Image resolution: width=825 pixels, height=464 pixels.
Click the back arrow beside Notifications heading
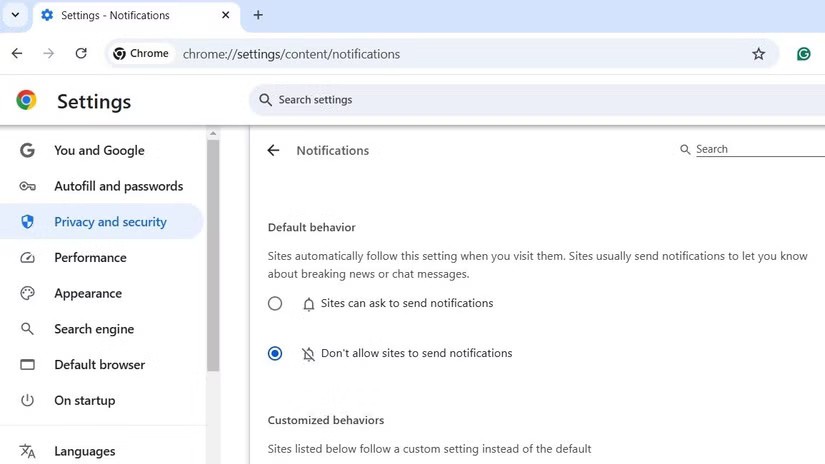pyautogui.click(x=273, y=150)
